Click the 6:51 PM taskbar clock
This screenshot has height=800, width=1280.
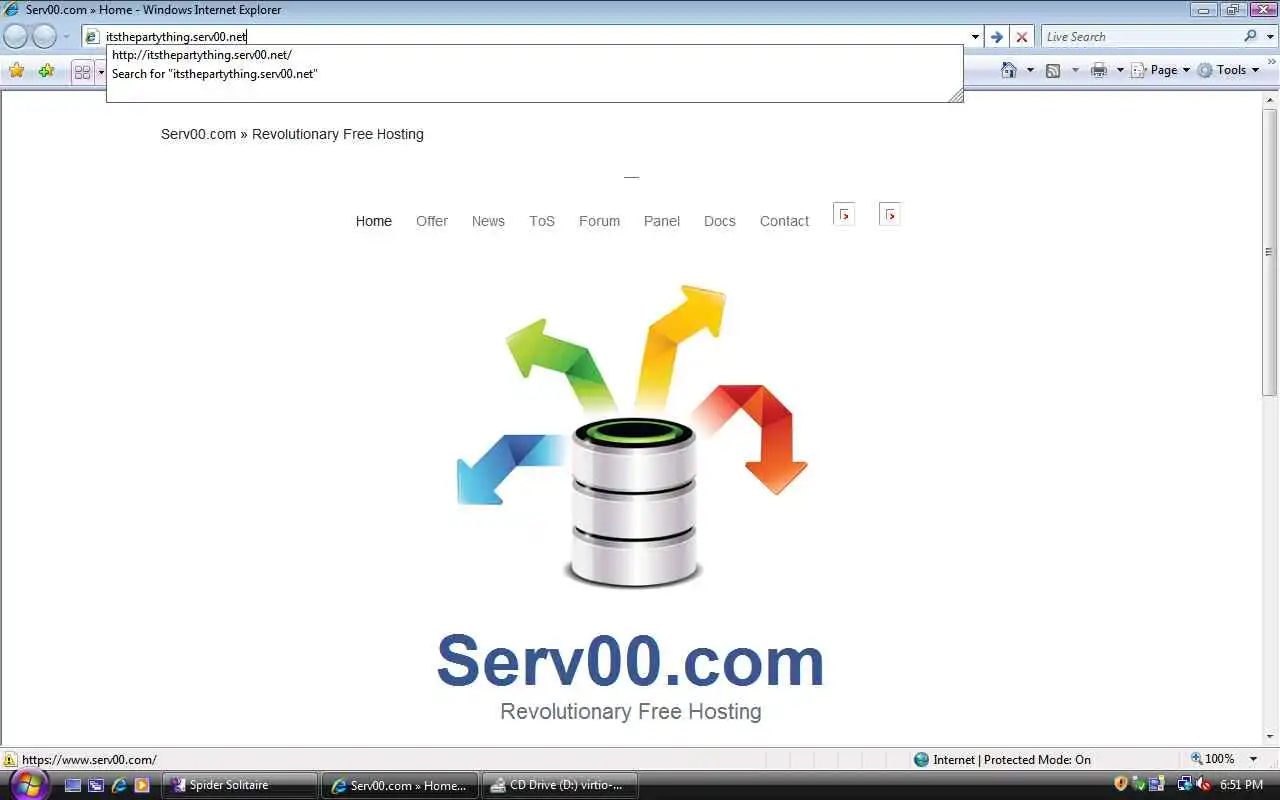(x=1242, y=786)
